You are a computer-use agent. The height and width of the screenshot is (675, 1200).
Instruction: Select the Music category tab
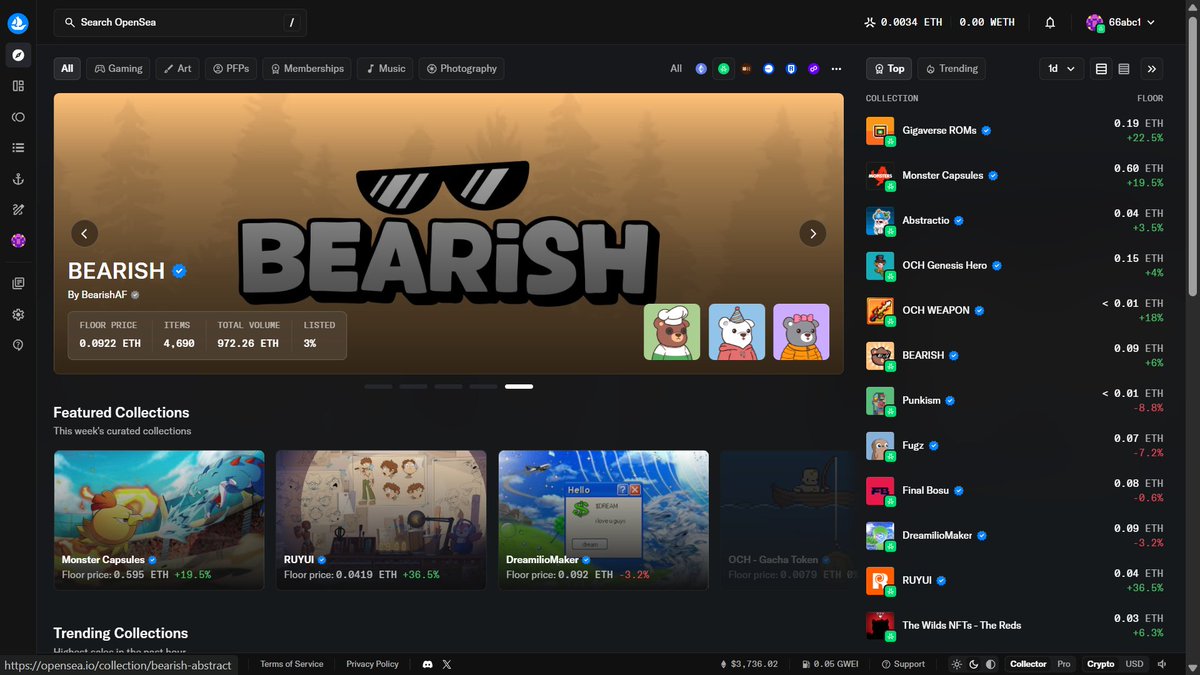(385, 69)
